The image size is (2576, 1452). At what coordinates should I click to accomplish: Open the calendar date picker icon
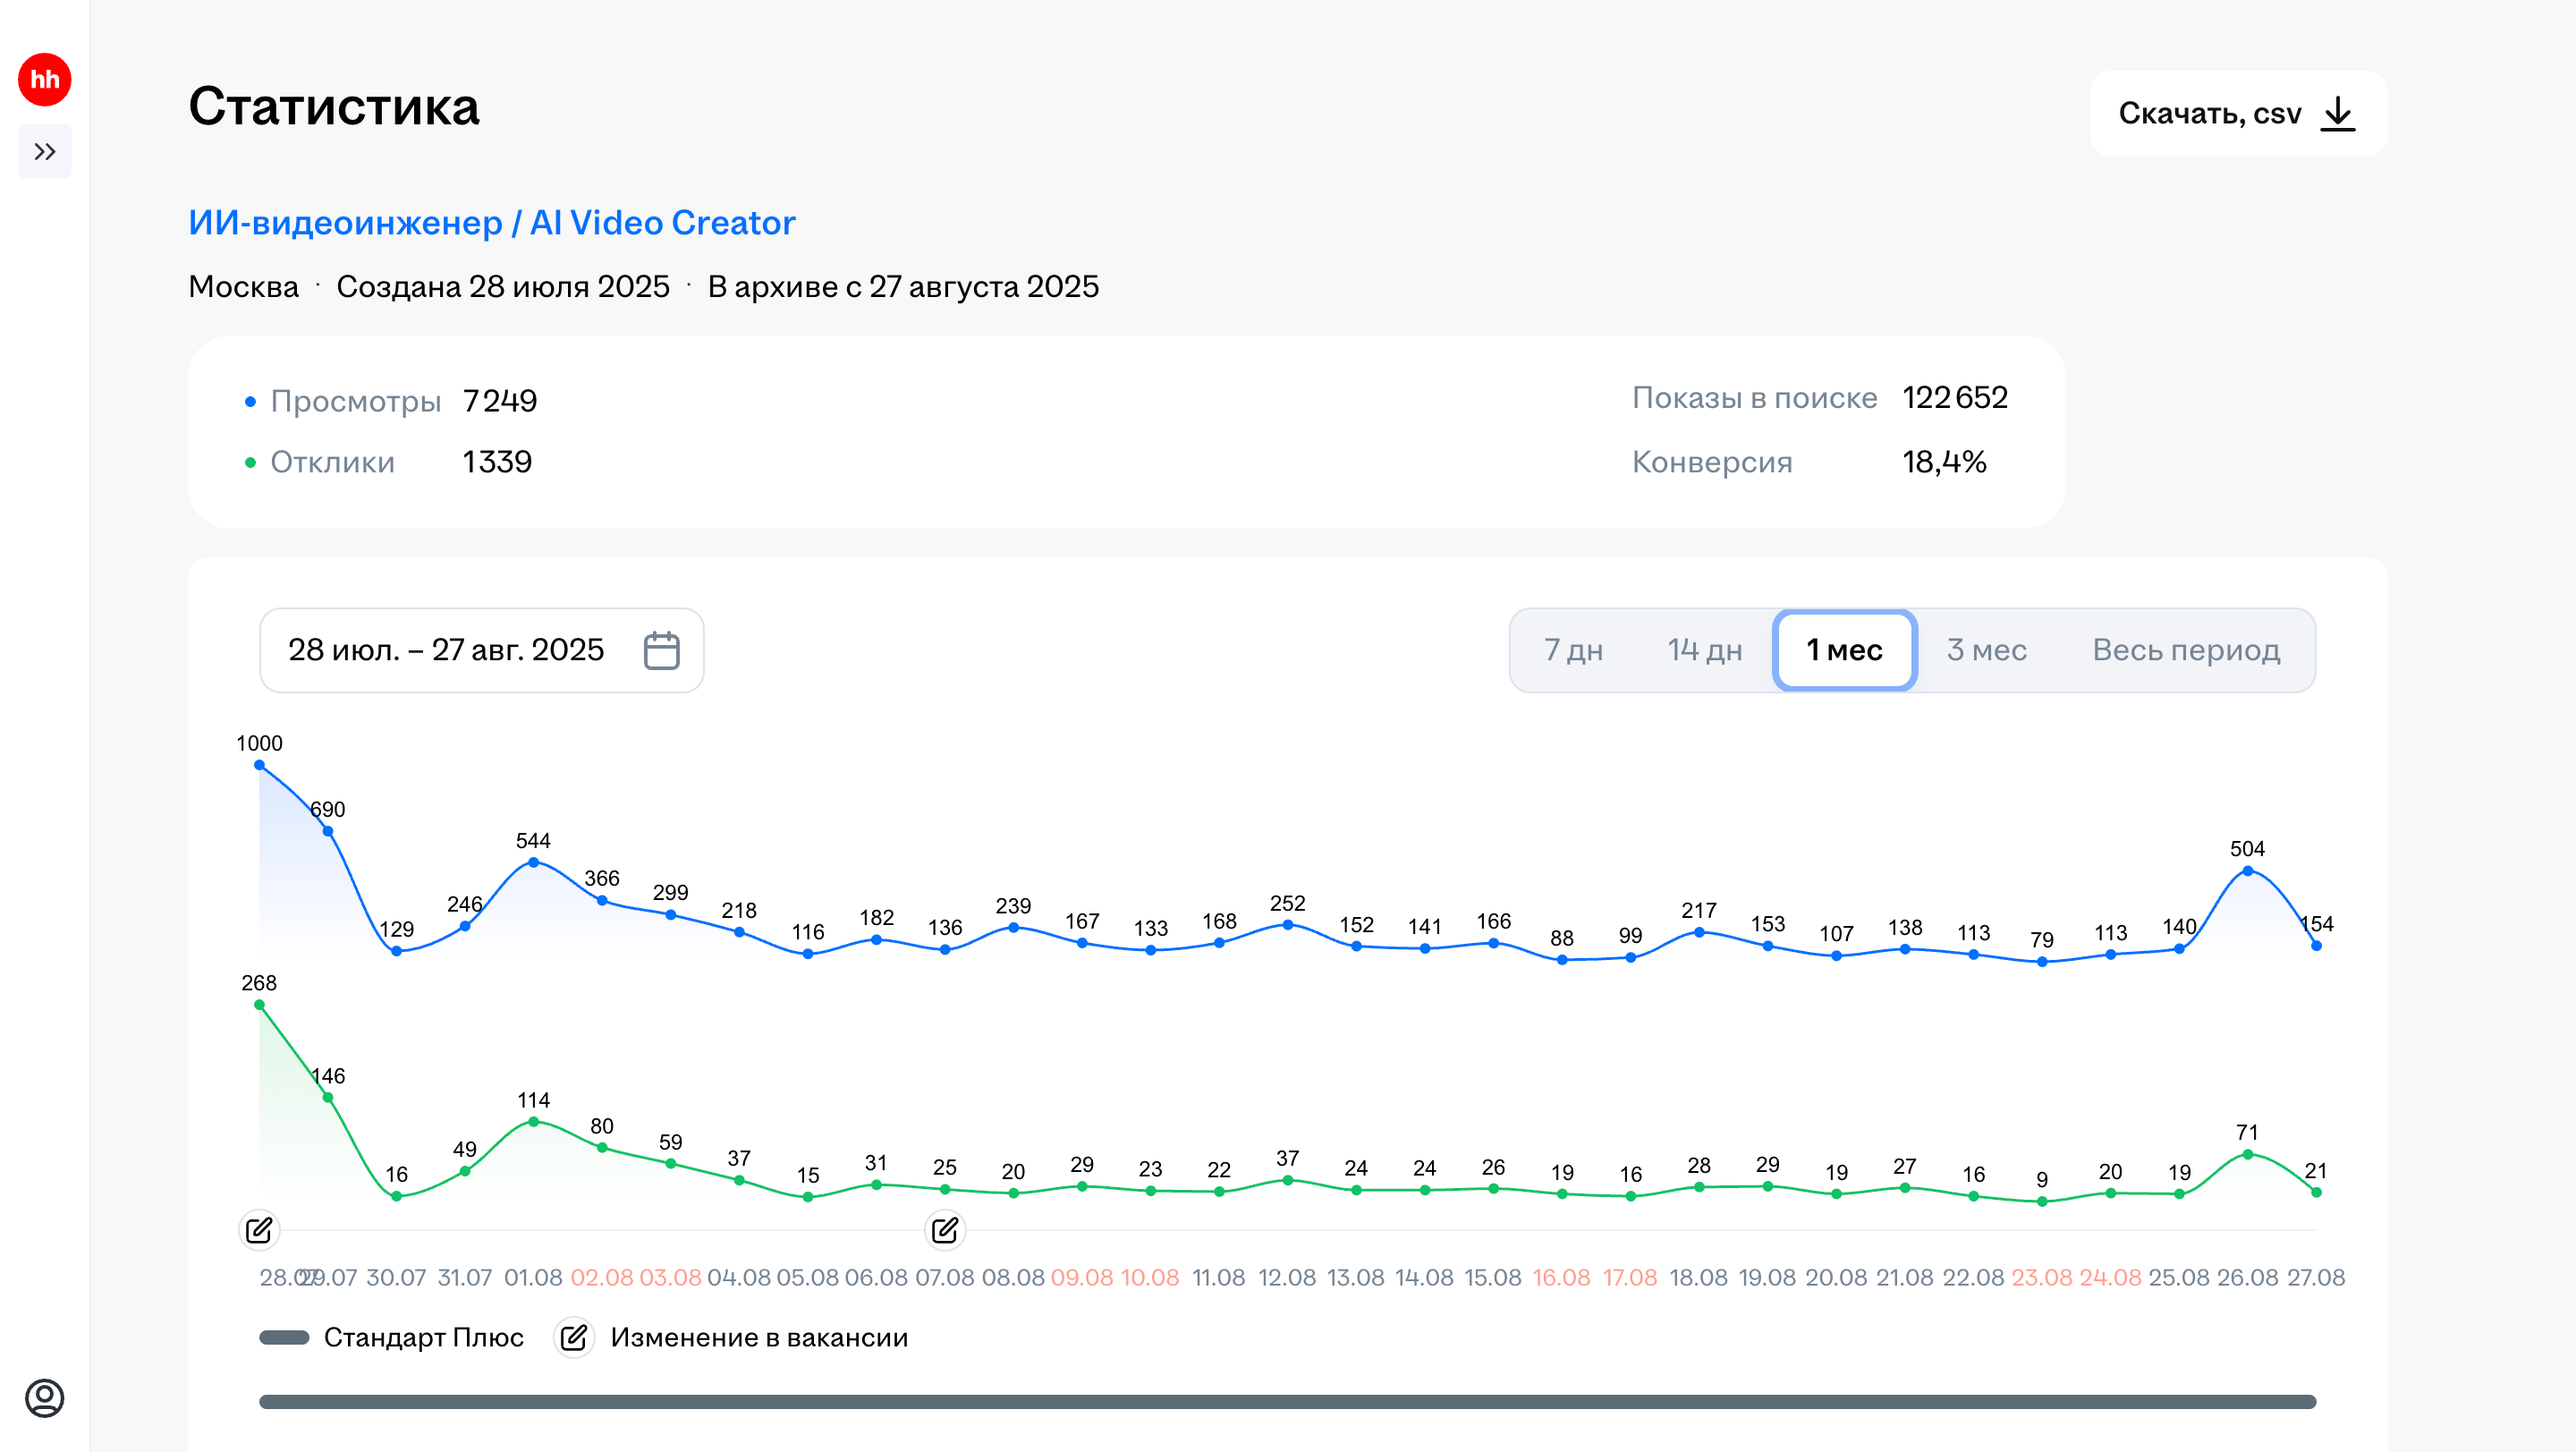(661, 650)
